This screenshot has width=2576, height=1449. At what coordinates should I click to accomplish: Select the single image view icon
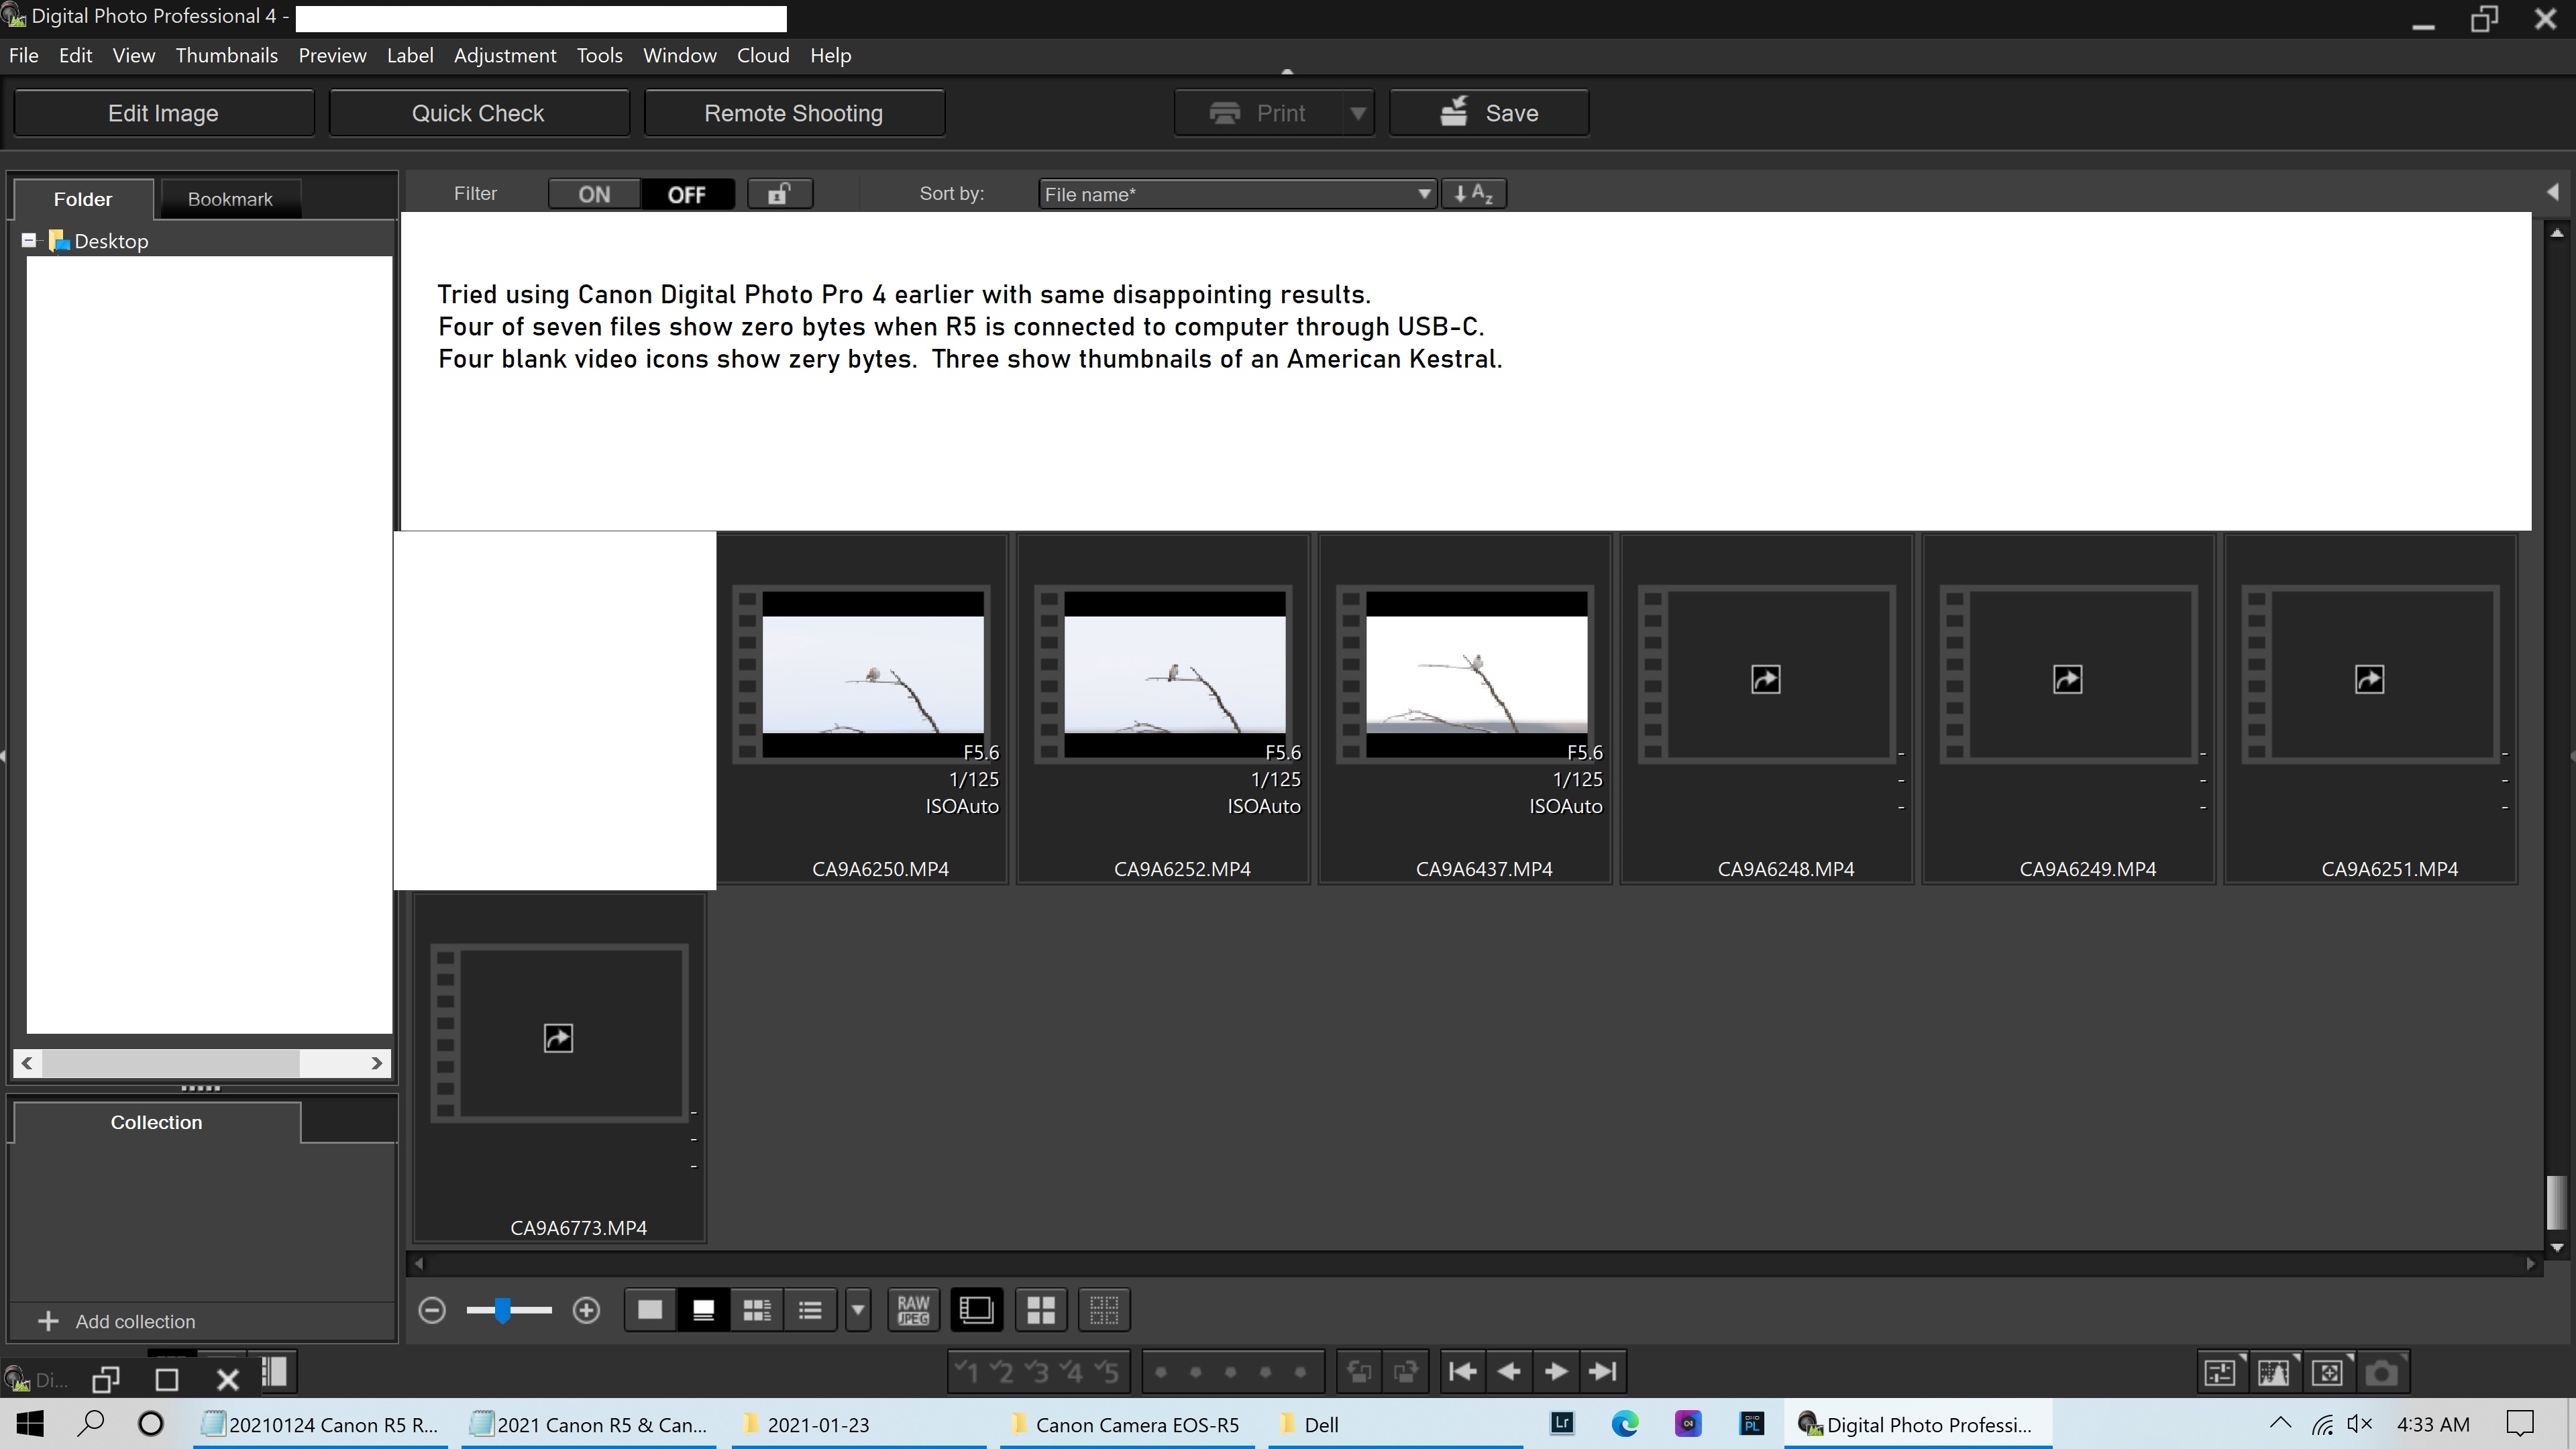(x=649, y=1309)
